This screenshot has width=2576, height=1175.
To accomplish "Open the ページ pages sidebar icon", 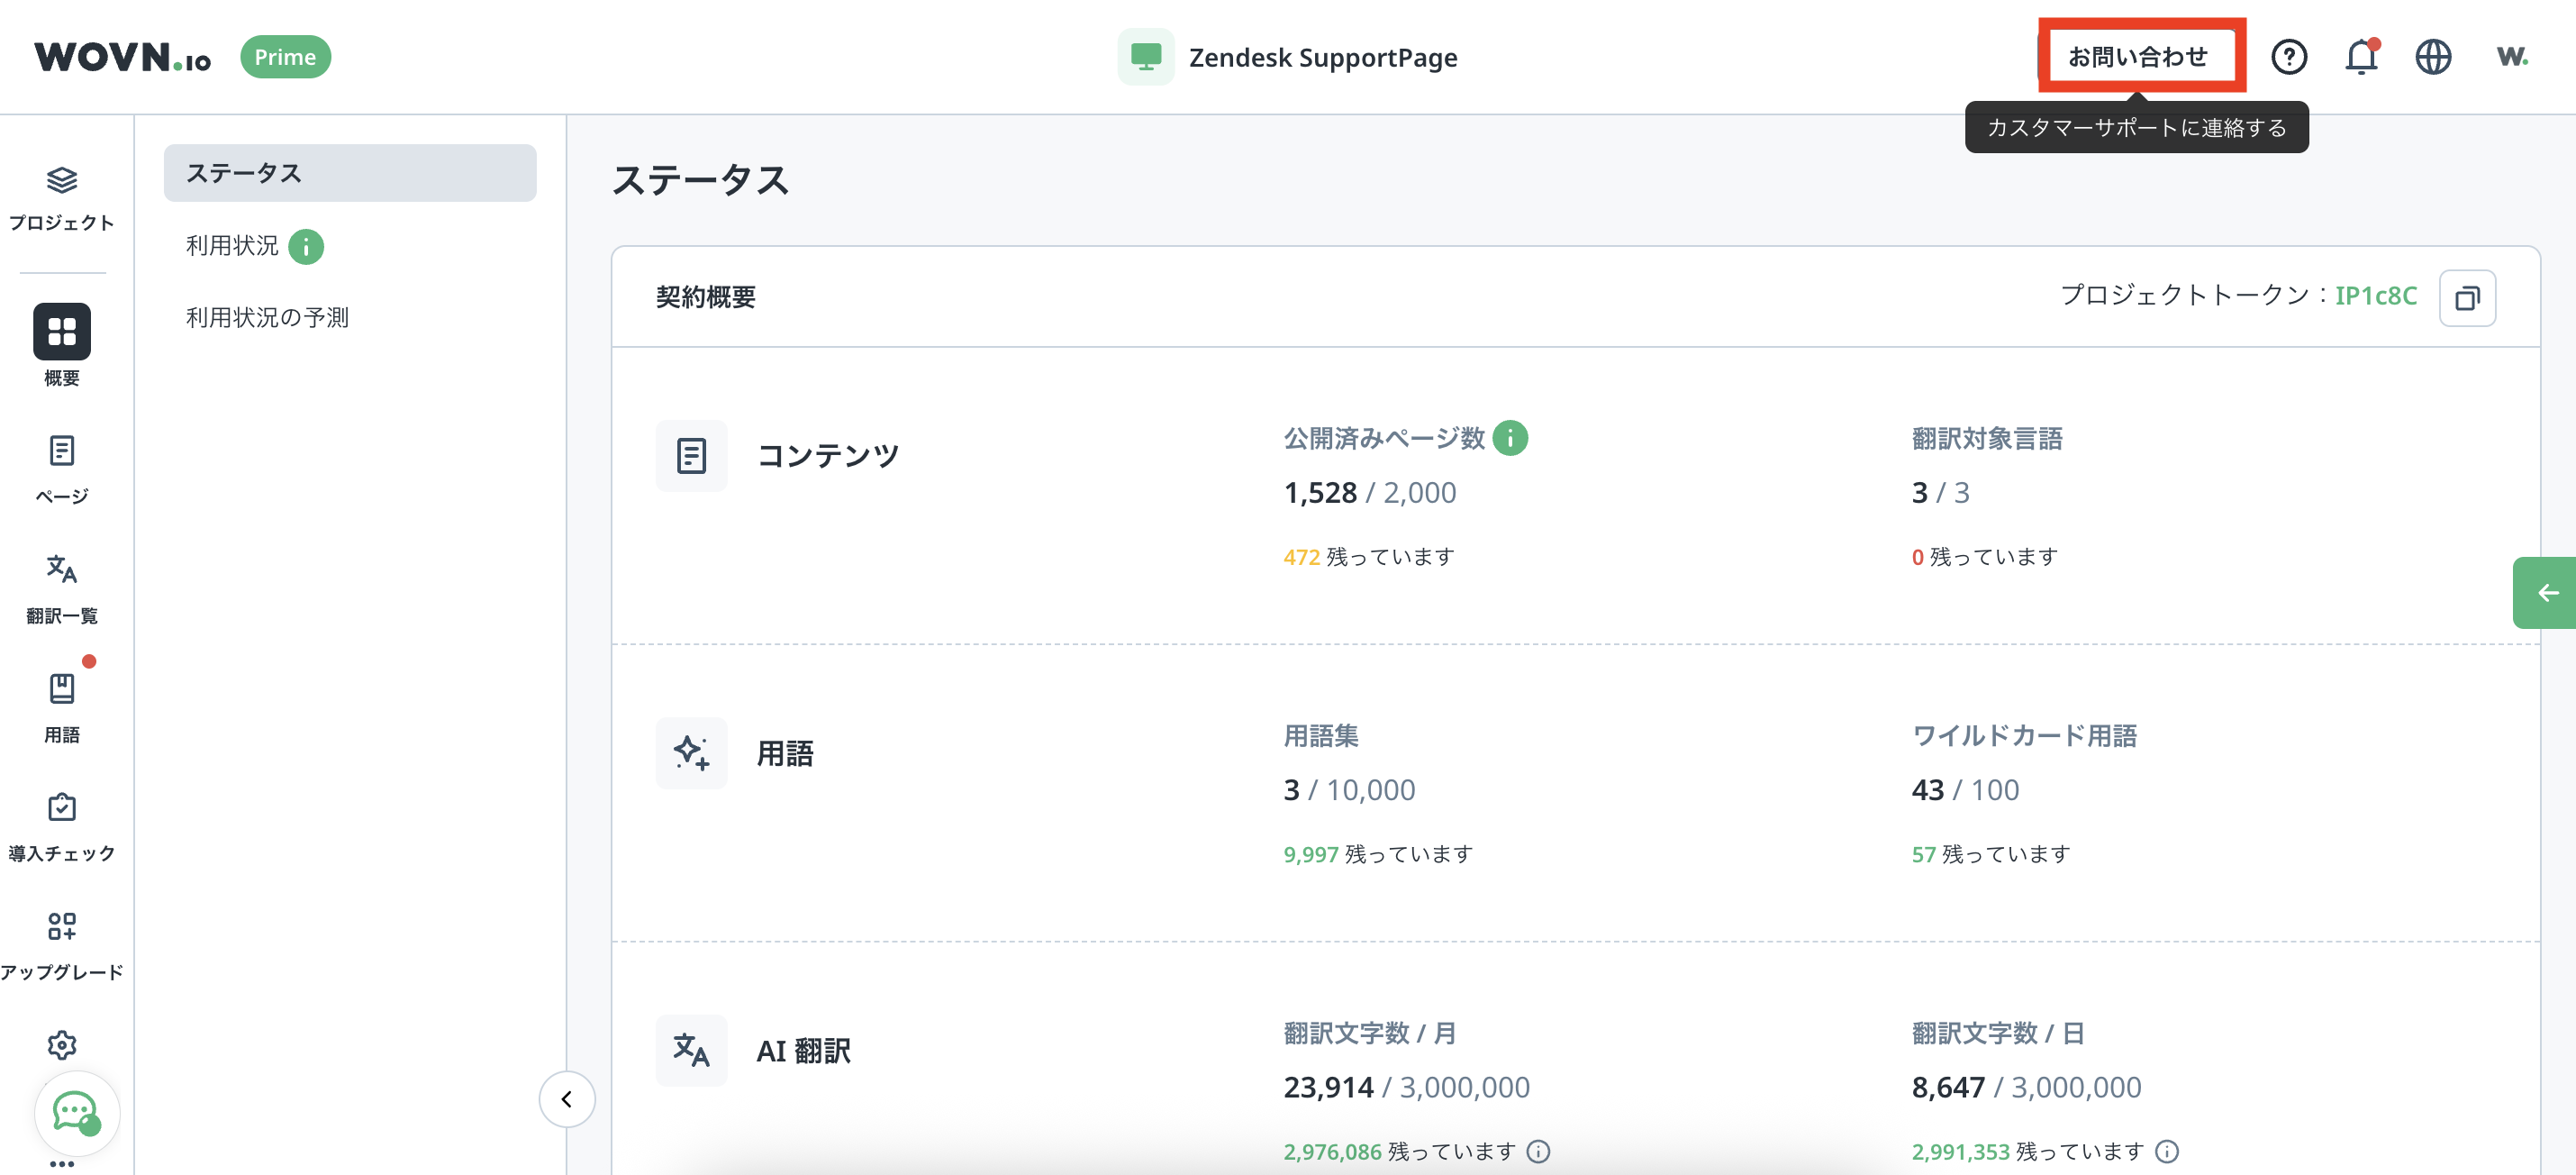I will point(61,451).
